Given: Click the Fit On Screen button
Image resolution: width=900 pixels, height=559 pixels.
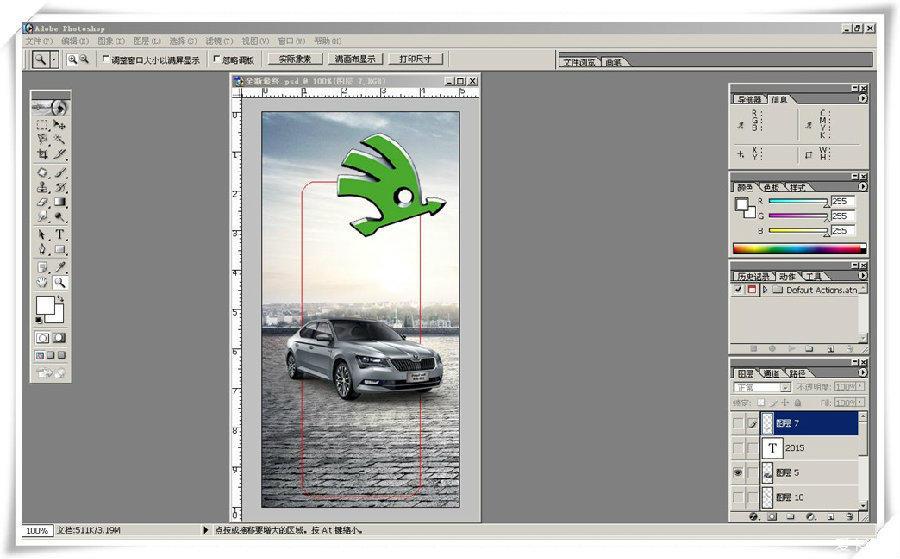Looking at the screenshot, I should [355, 59].
